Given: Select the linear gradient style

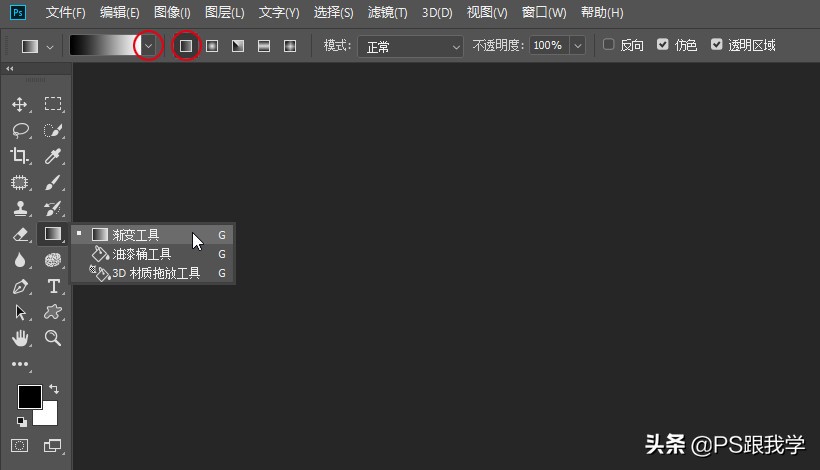Looking at the screenshot, I should point(186,46).
